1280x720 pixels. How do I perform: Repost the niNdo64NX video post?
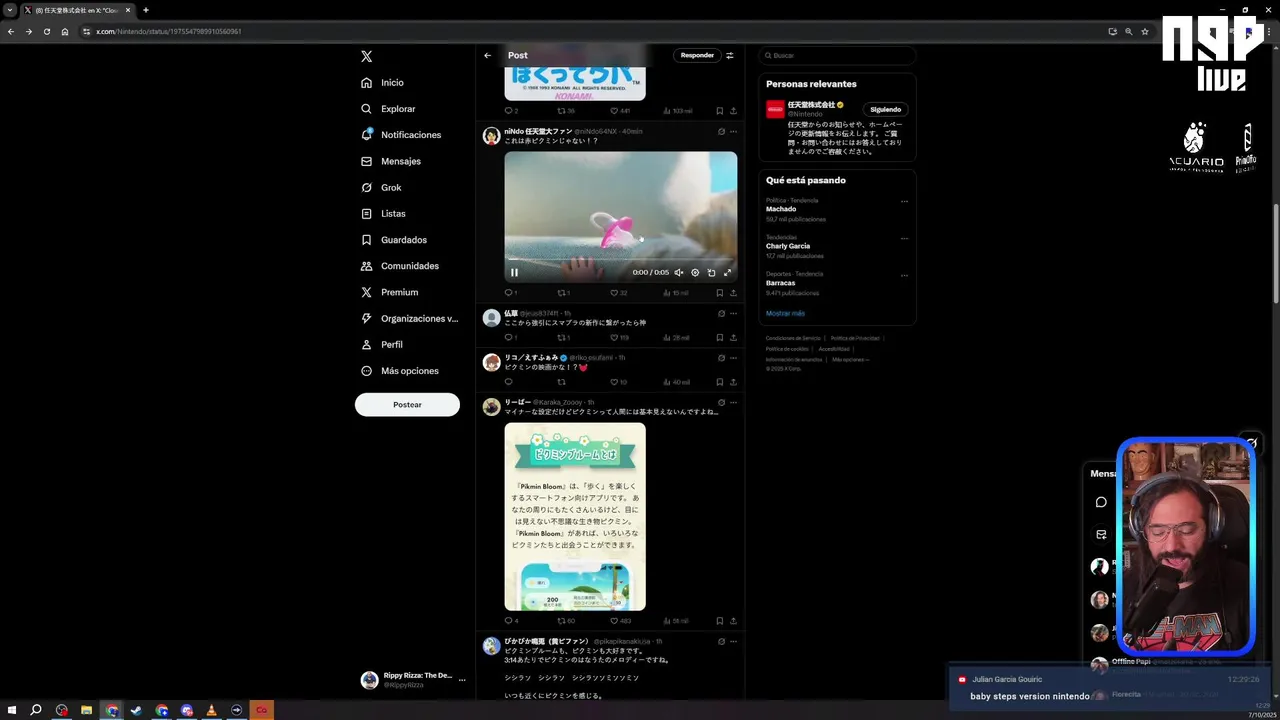(564, 293)
